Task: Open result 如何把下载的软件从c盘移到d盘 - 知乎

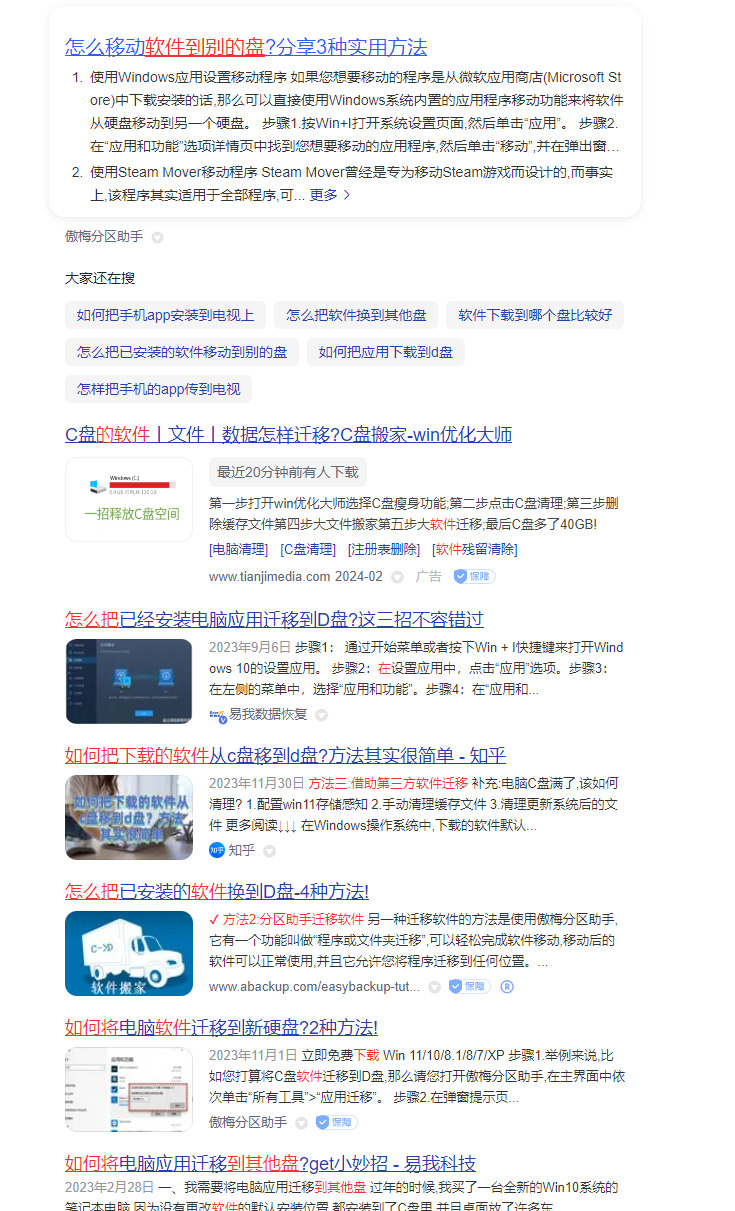Action: click(x=285, y=755)
